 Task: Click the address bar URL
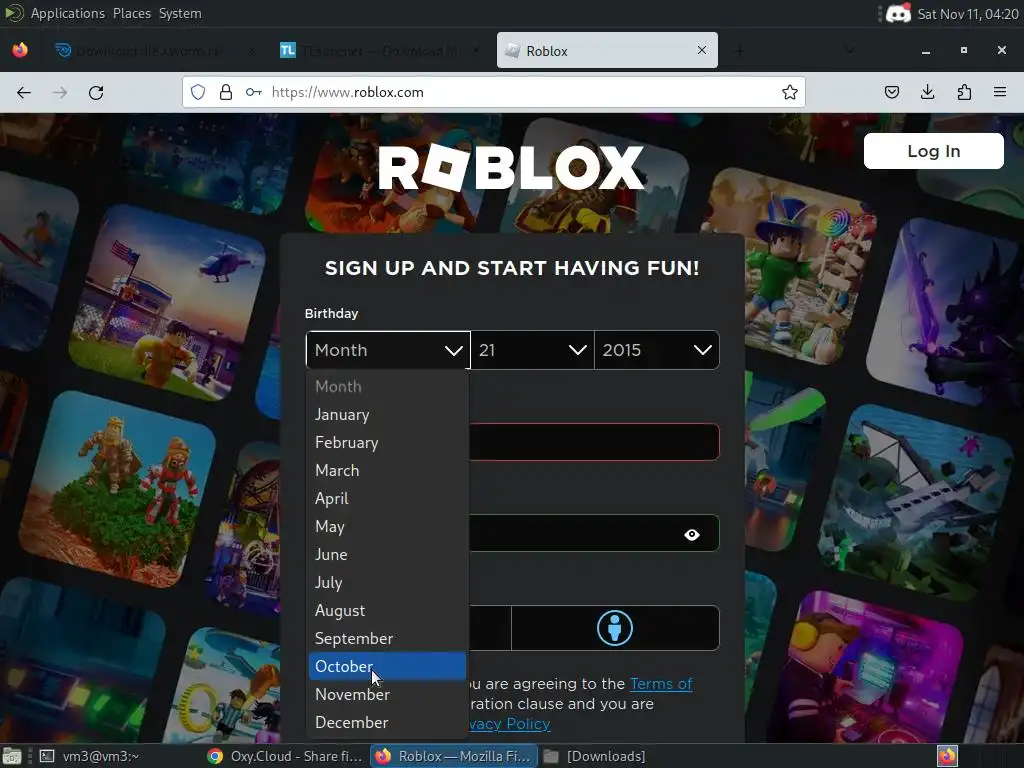(x=347, y=93)
